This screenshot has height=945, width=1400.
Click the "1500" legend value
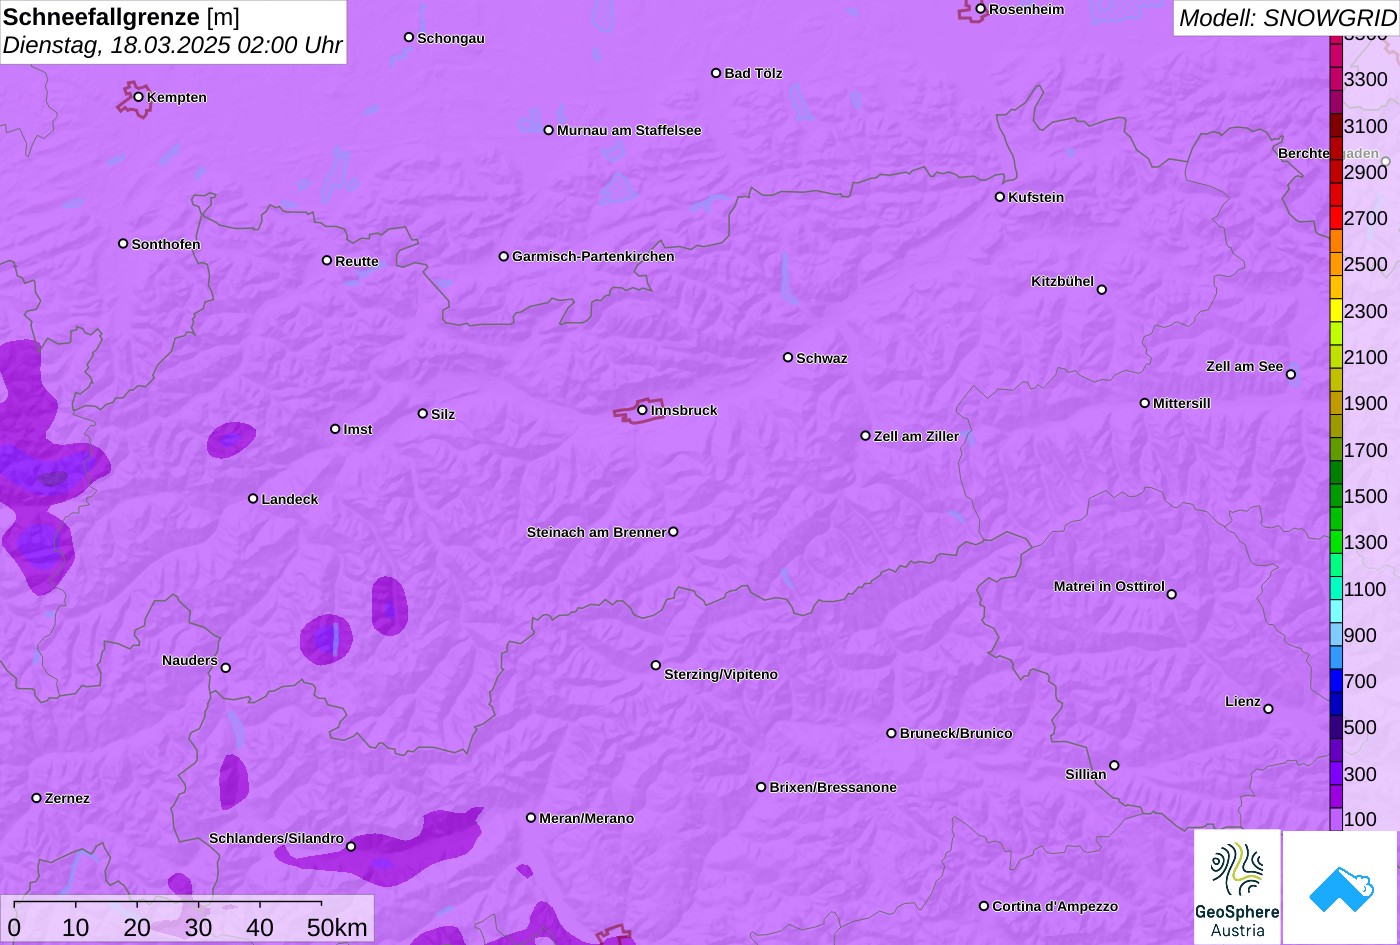click(1366, 496)
